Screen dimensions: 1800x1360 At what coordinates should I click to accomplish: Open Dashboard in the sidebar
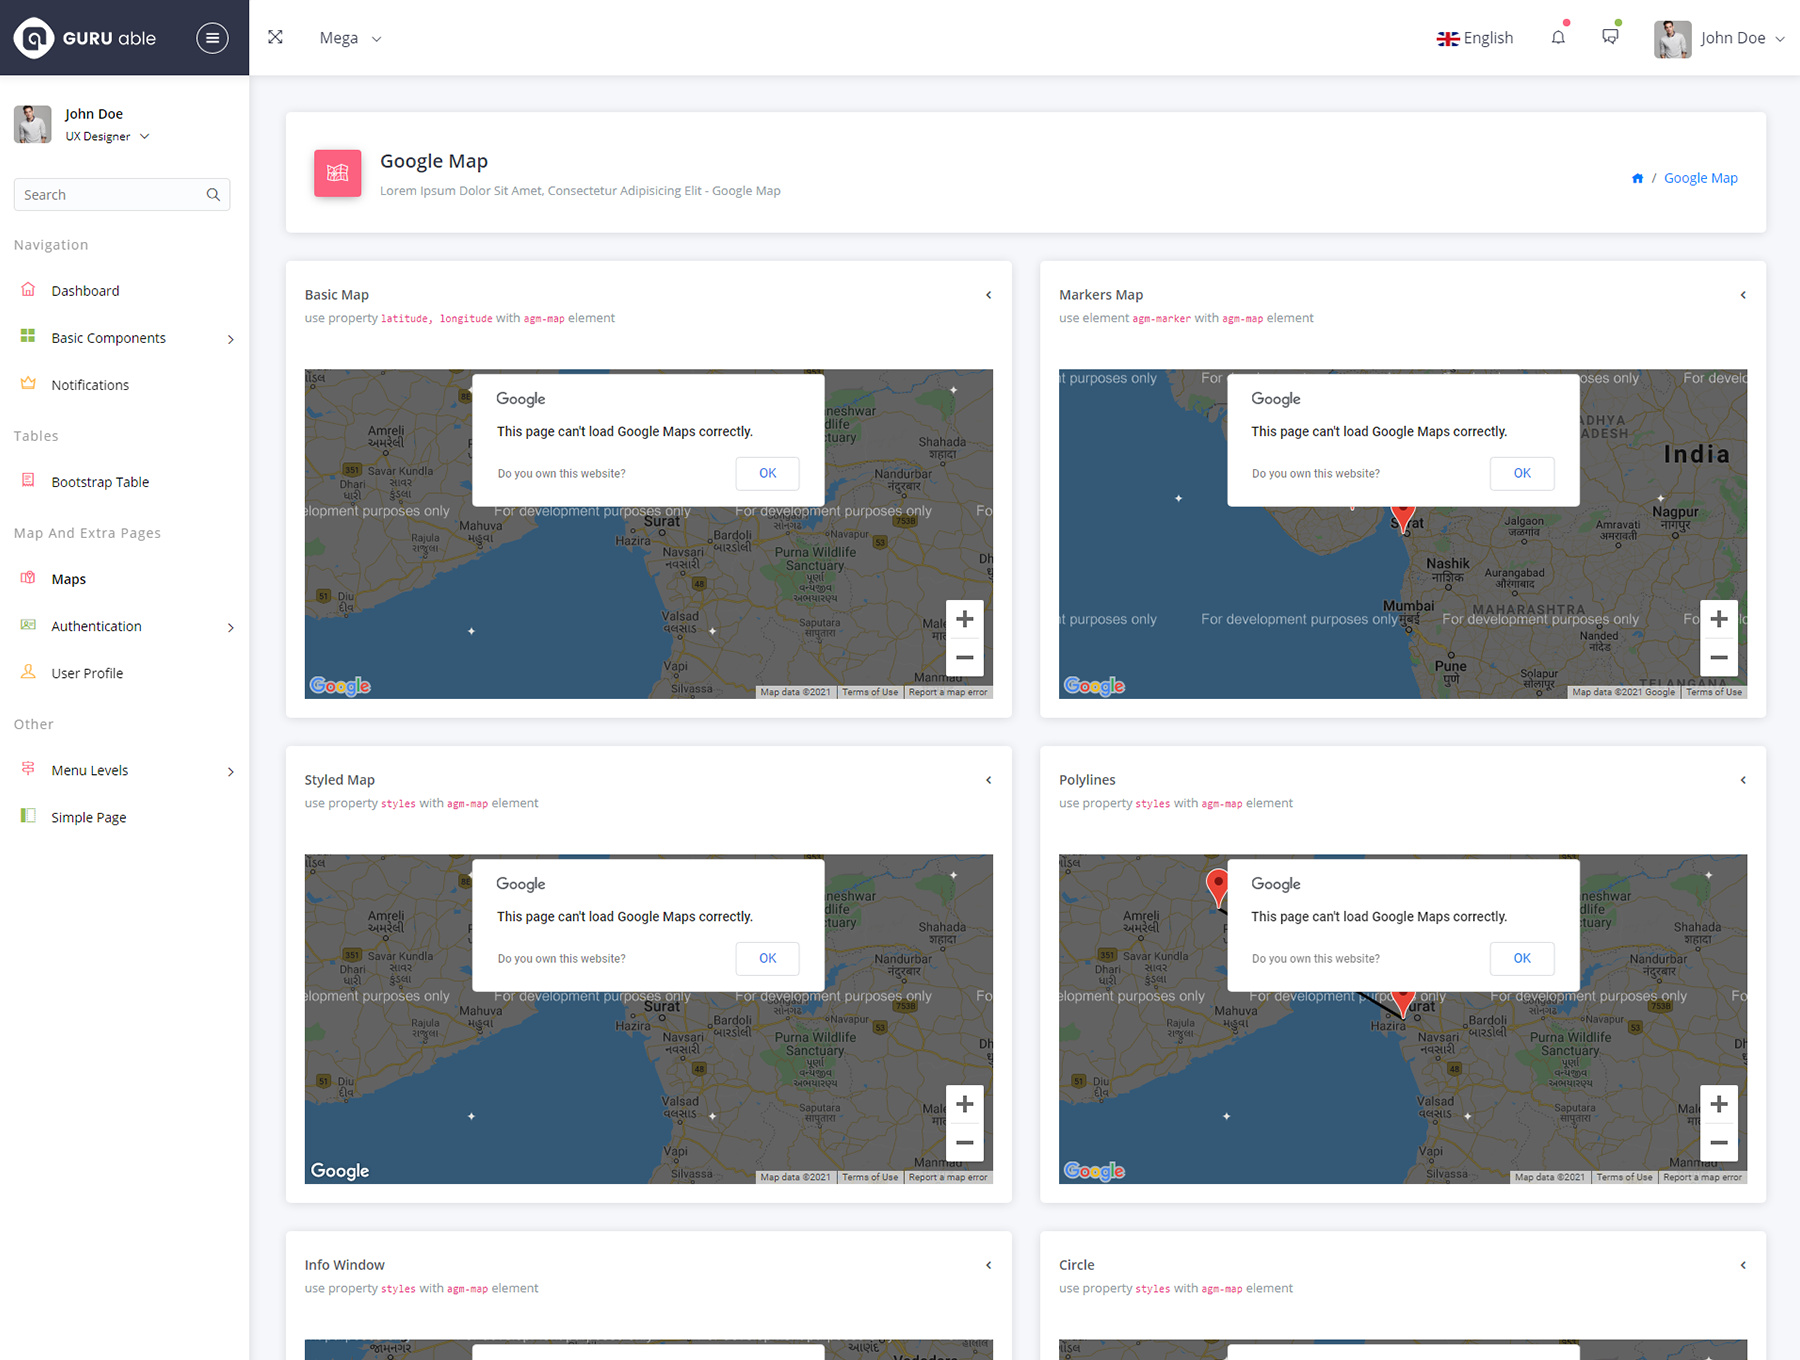(85, 291)
